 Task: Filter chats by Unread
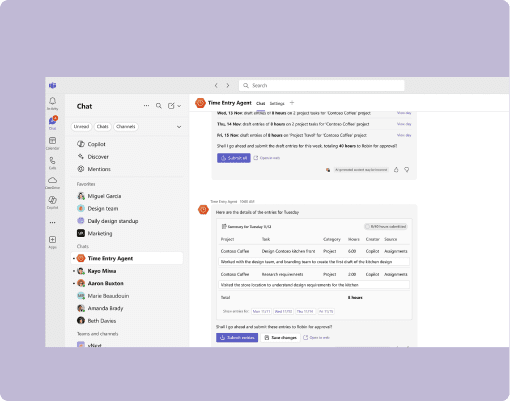81,127
